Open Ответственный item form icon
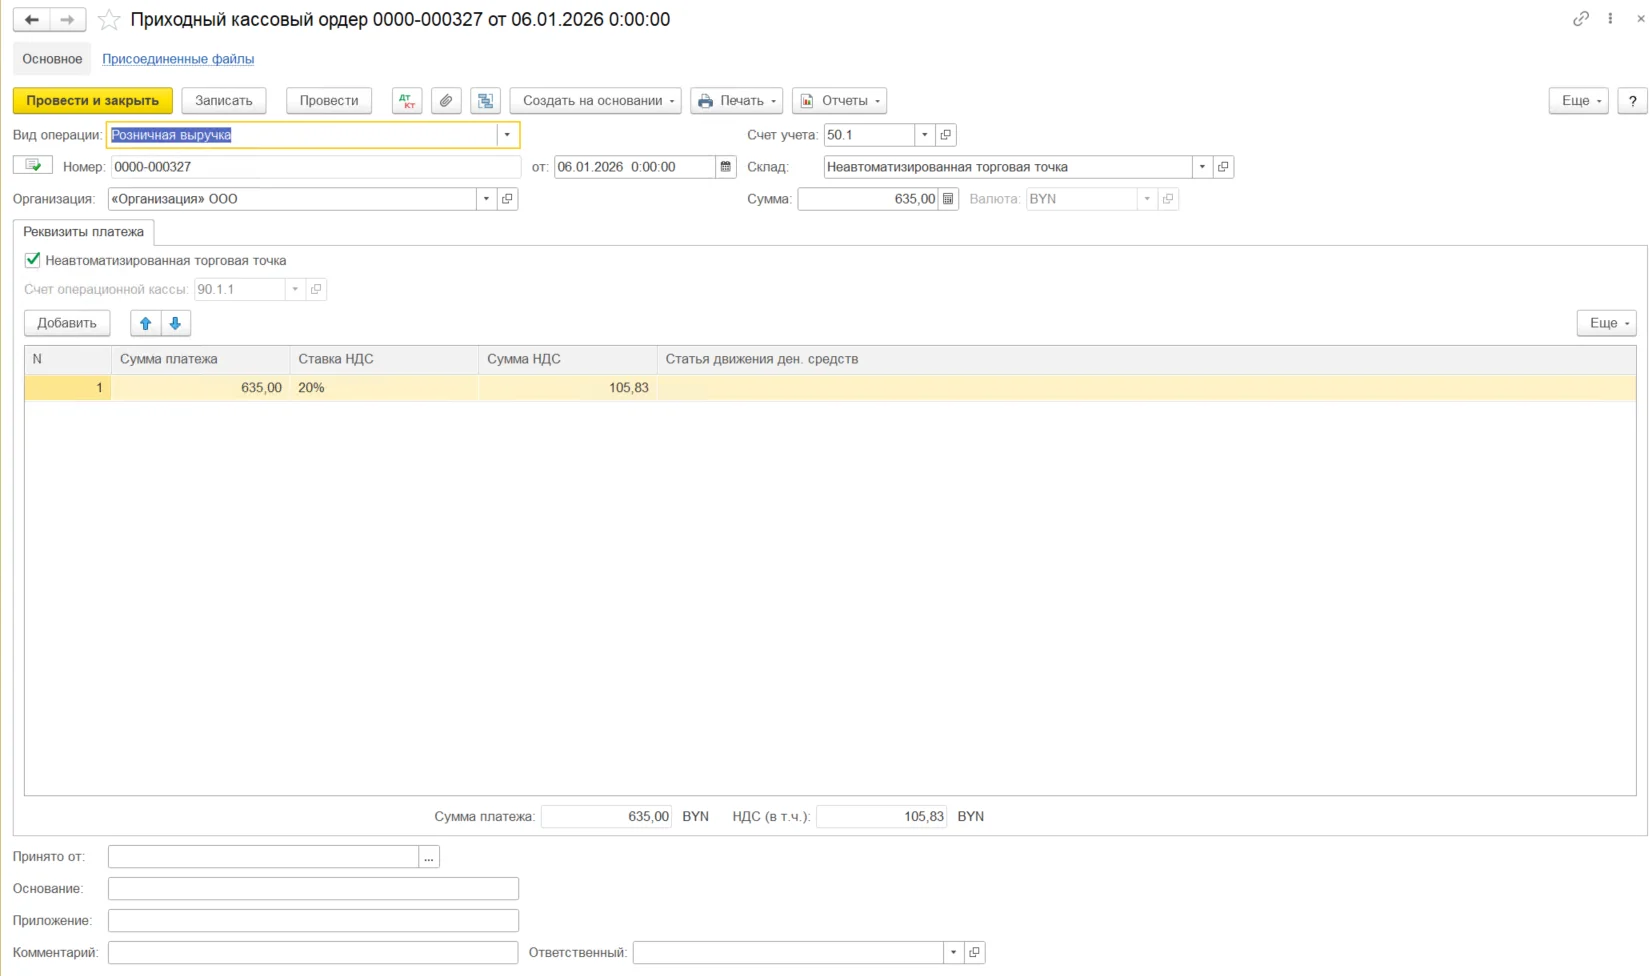The image size is (1650, 976). [974, 952]
